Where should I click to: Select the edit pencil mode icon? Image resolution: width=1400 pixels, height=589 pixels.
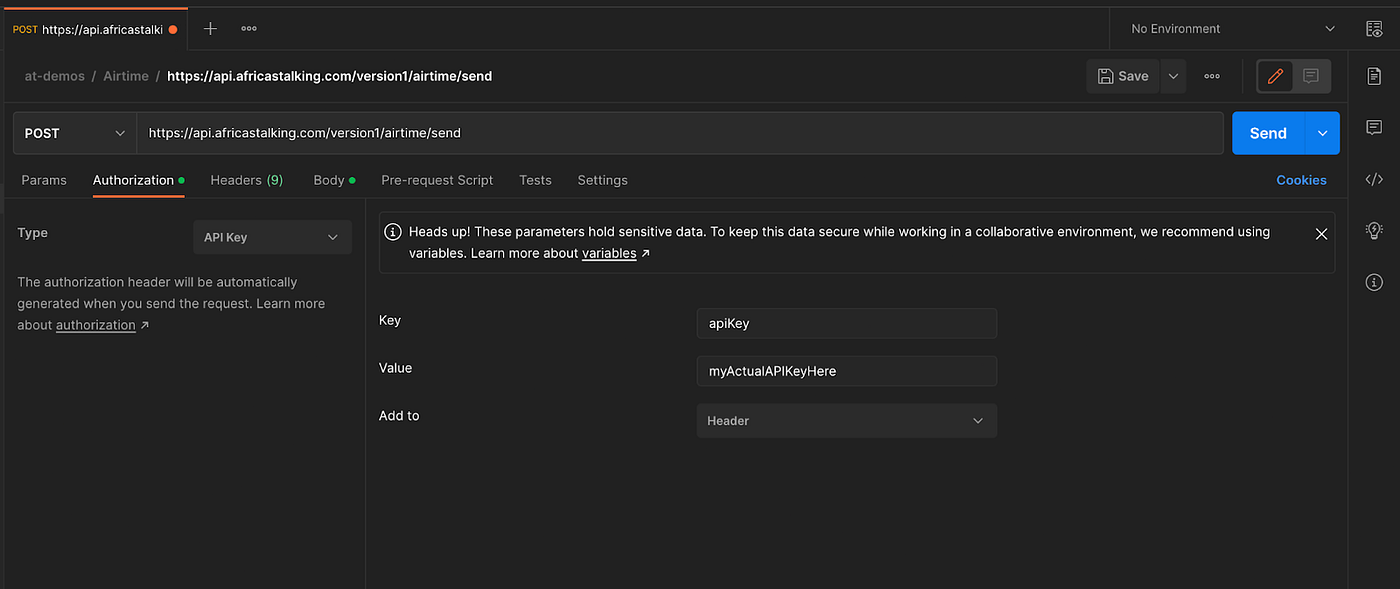click(x=1274, y=76)
